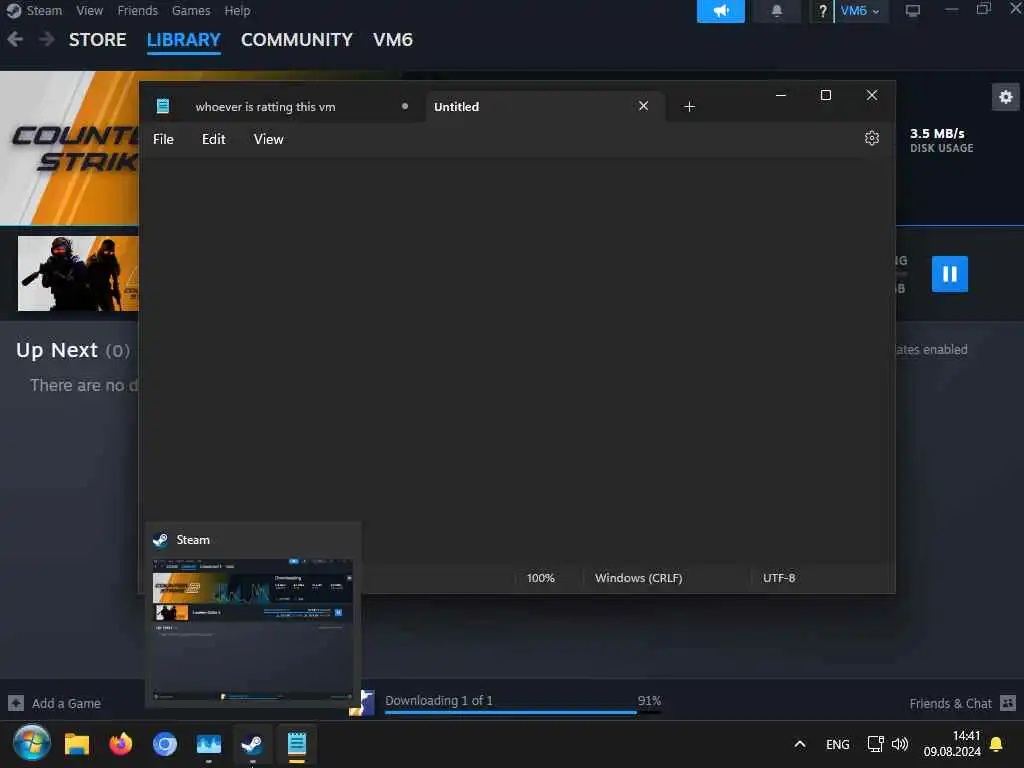This screenshot has height=768, width=1024.
Task: Open the network status tray icon
Action: click(875, 744)
